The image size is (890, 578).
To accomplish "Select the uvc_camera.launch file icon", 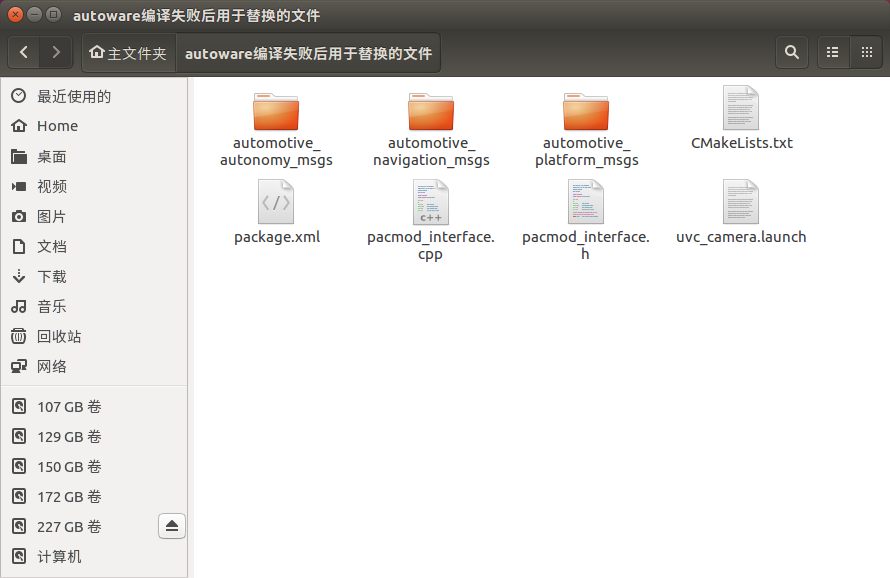I will coord(741,202).
